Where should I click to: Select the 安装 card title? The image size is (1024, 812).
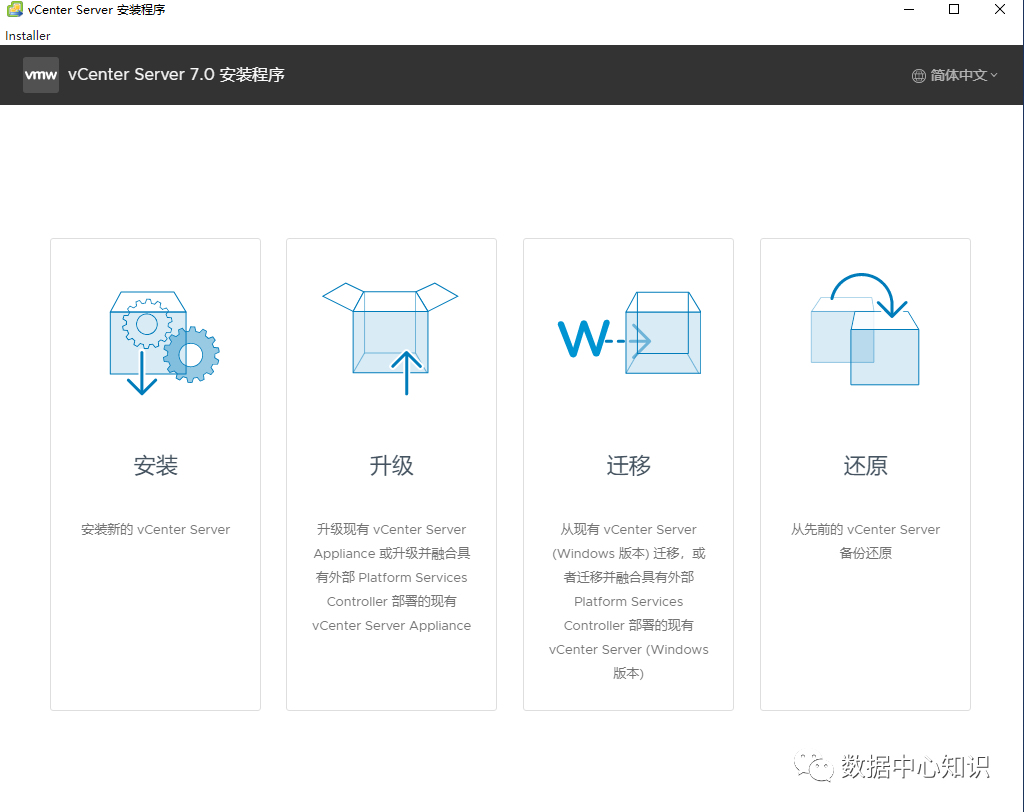[155, 466]
